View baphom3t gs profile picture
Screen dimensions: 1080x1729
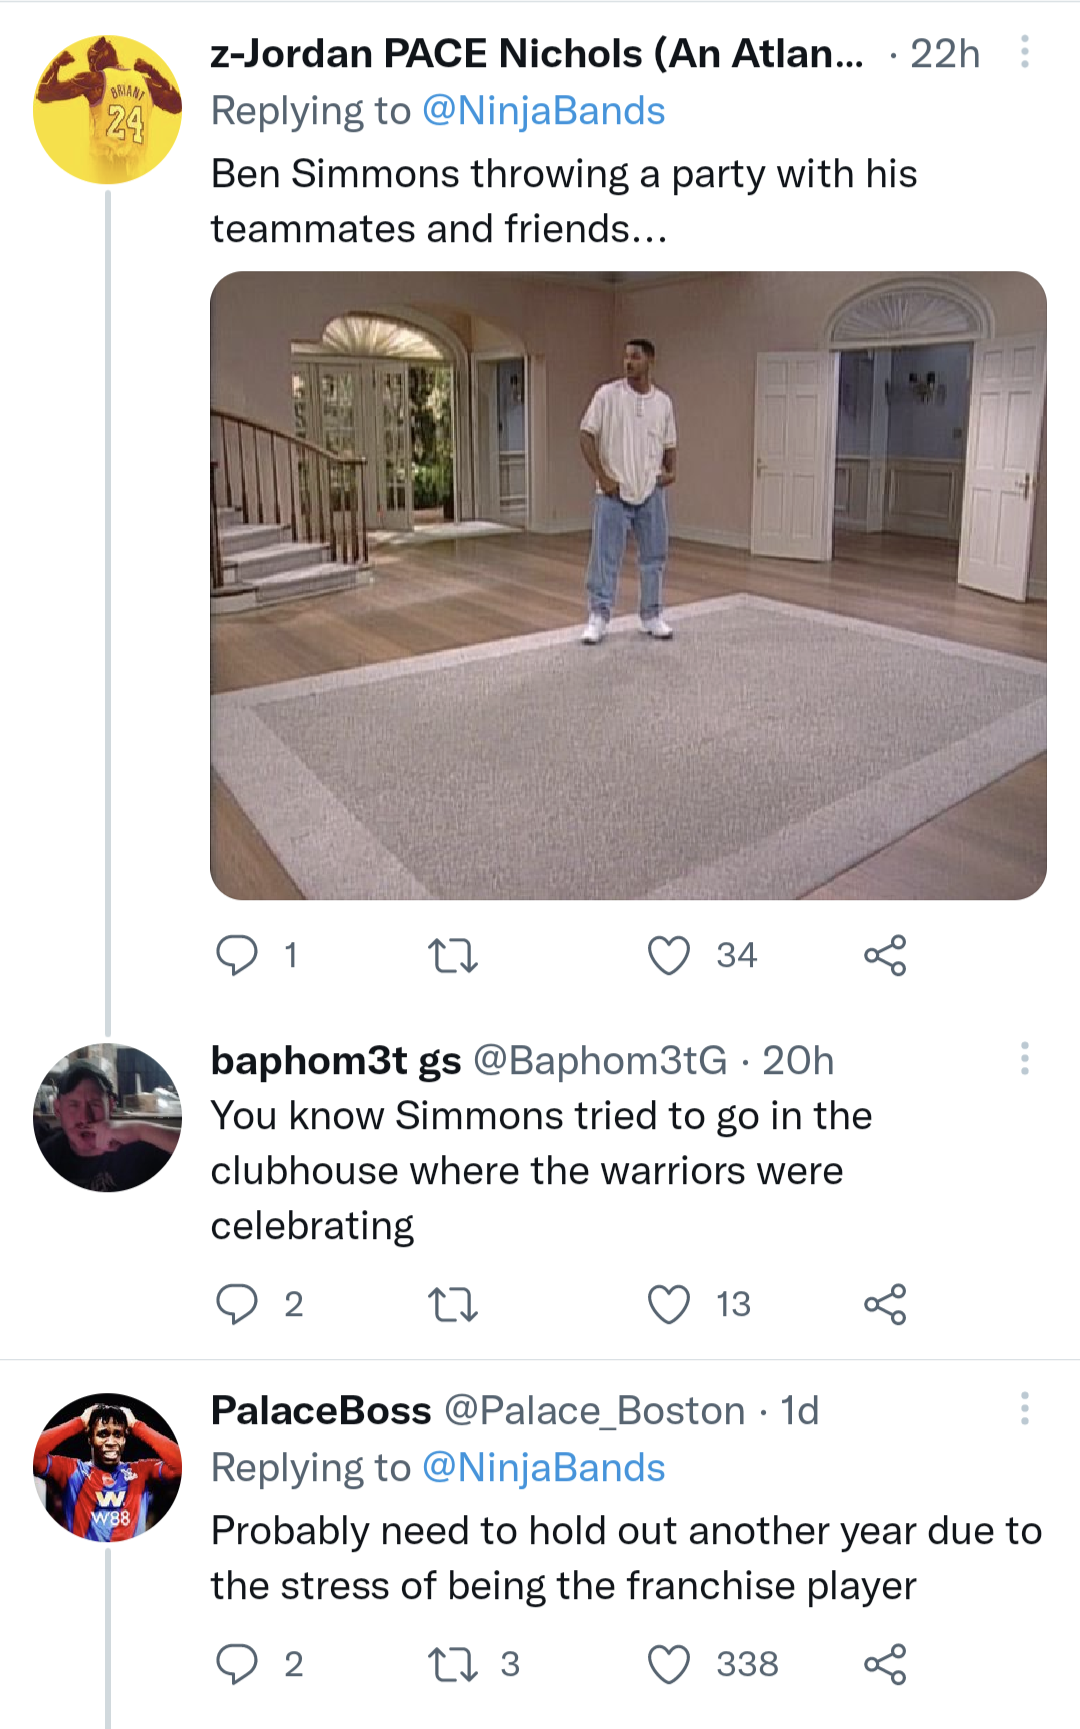tap(108, 1117)
